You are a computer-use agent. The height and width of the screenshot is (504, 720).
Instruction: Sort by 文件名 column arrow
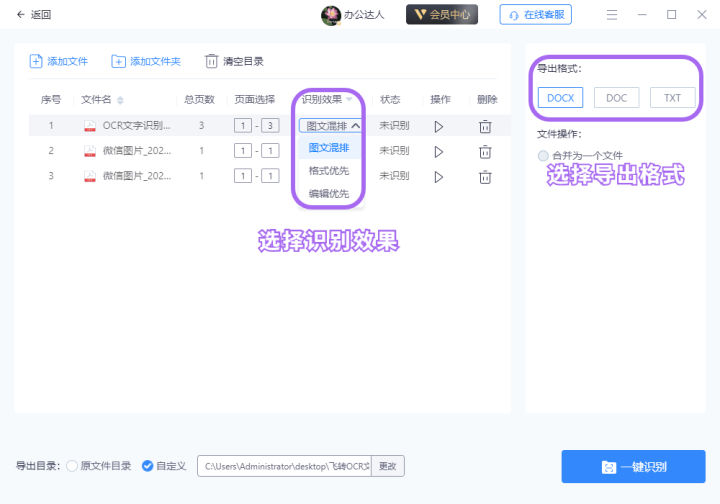(120, 100)
